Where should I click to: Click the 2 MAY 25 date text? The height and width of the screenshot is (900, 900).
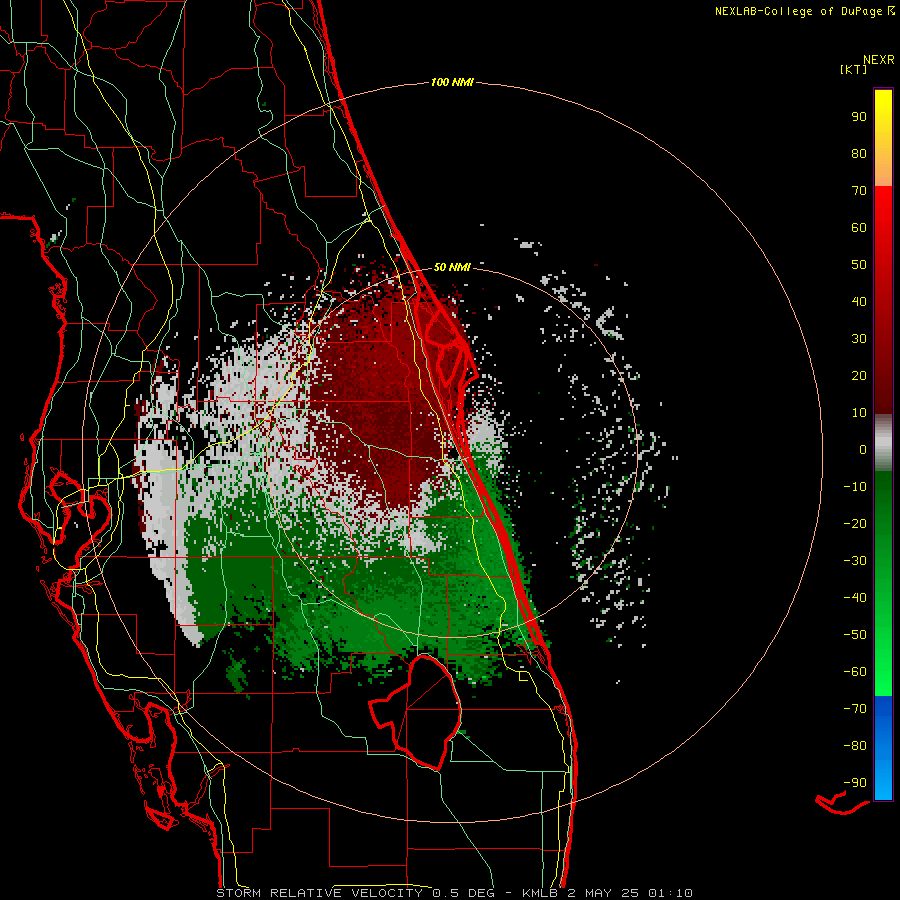(x=606, y=893)
